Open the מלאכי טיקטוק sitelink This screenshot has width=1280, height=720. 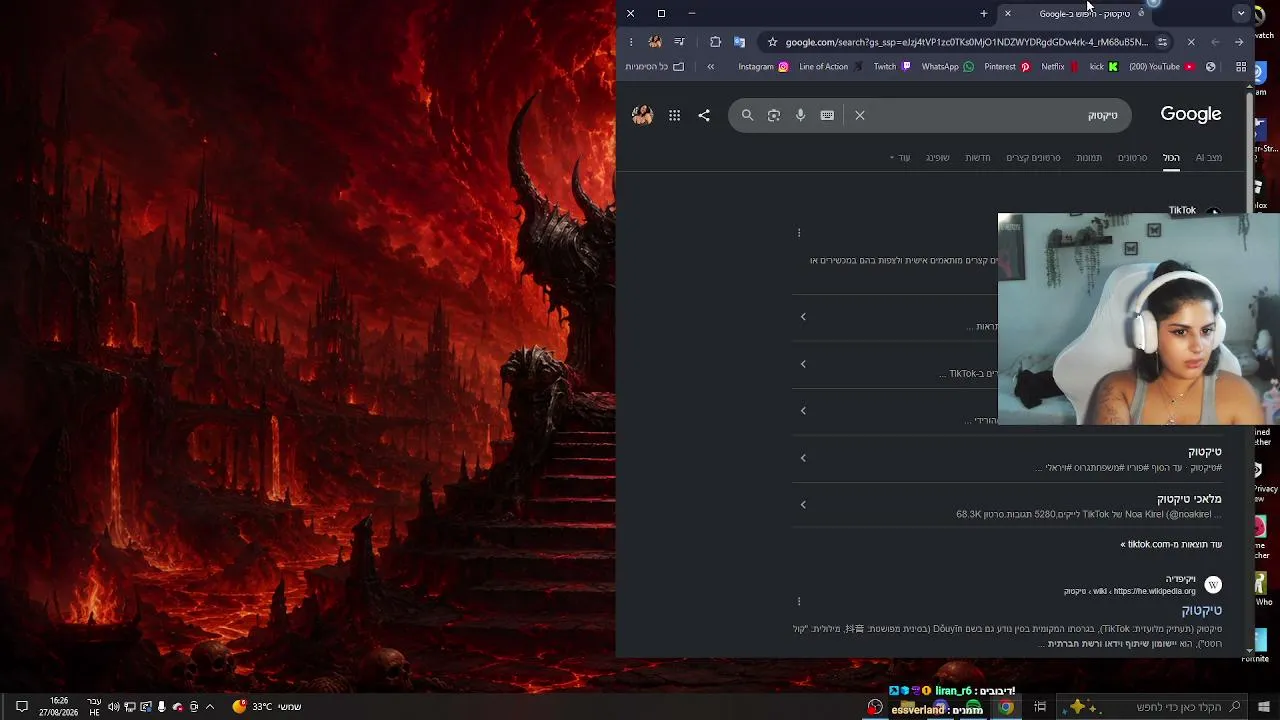(1189, 499)
